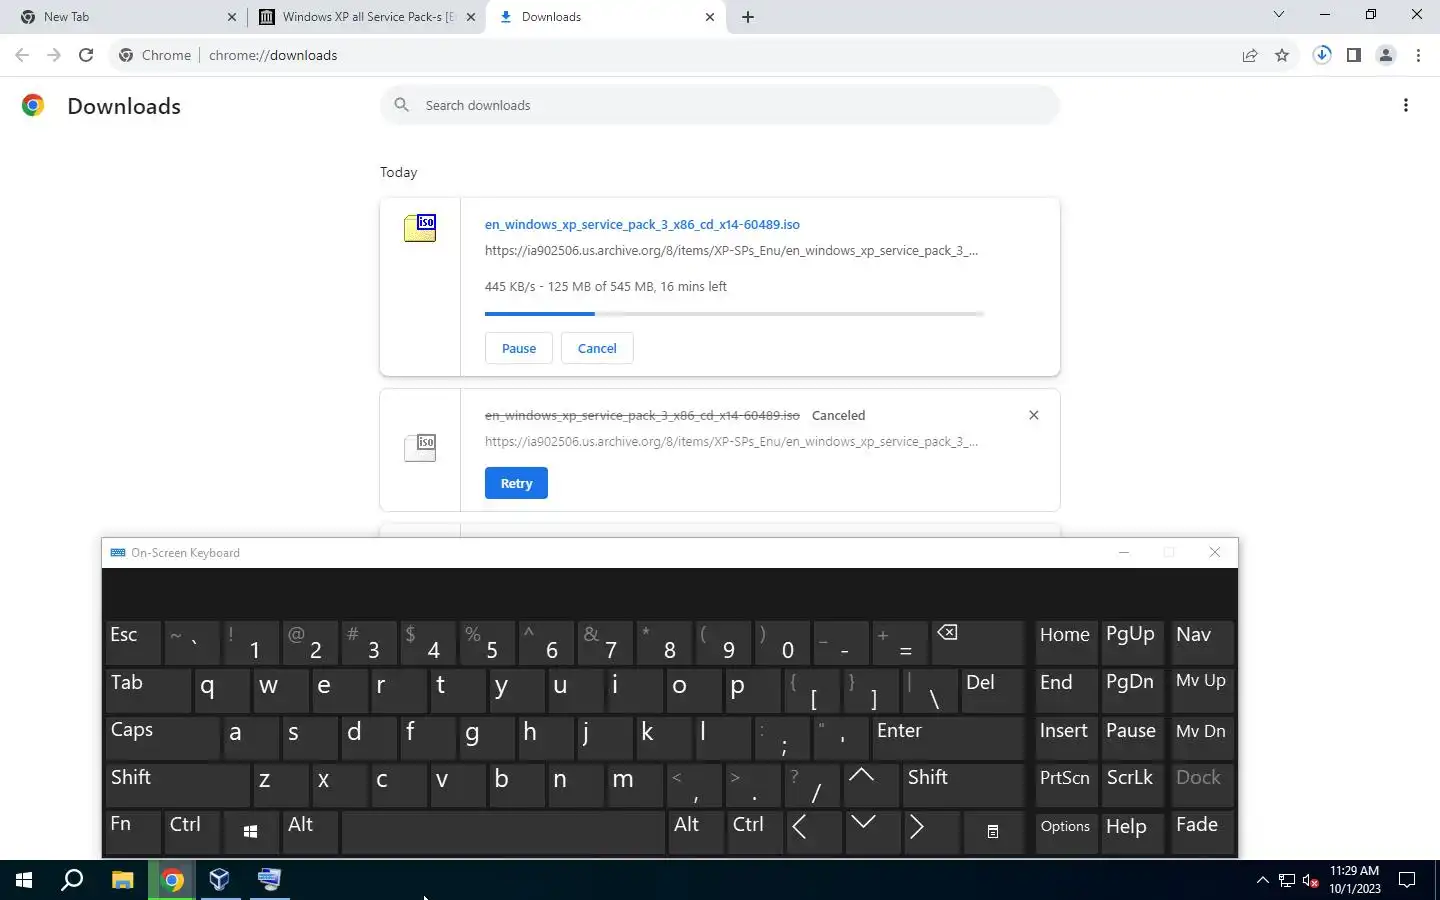Open Chrome downloads bubble icon

coord(1322,55)
